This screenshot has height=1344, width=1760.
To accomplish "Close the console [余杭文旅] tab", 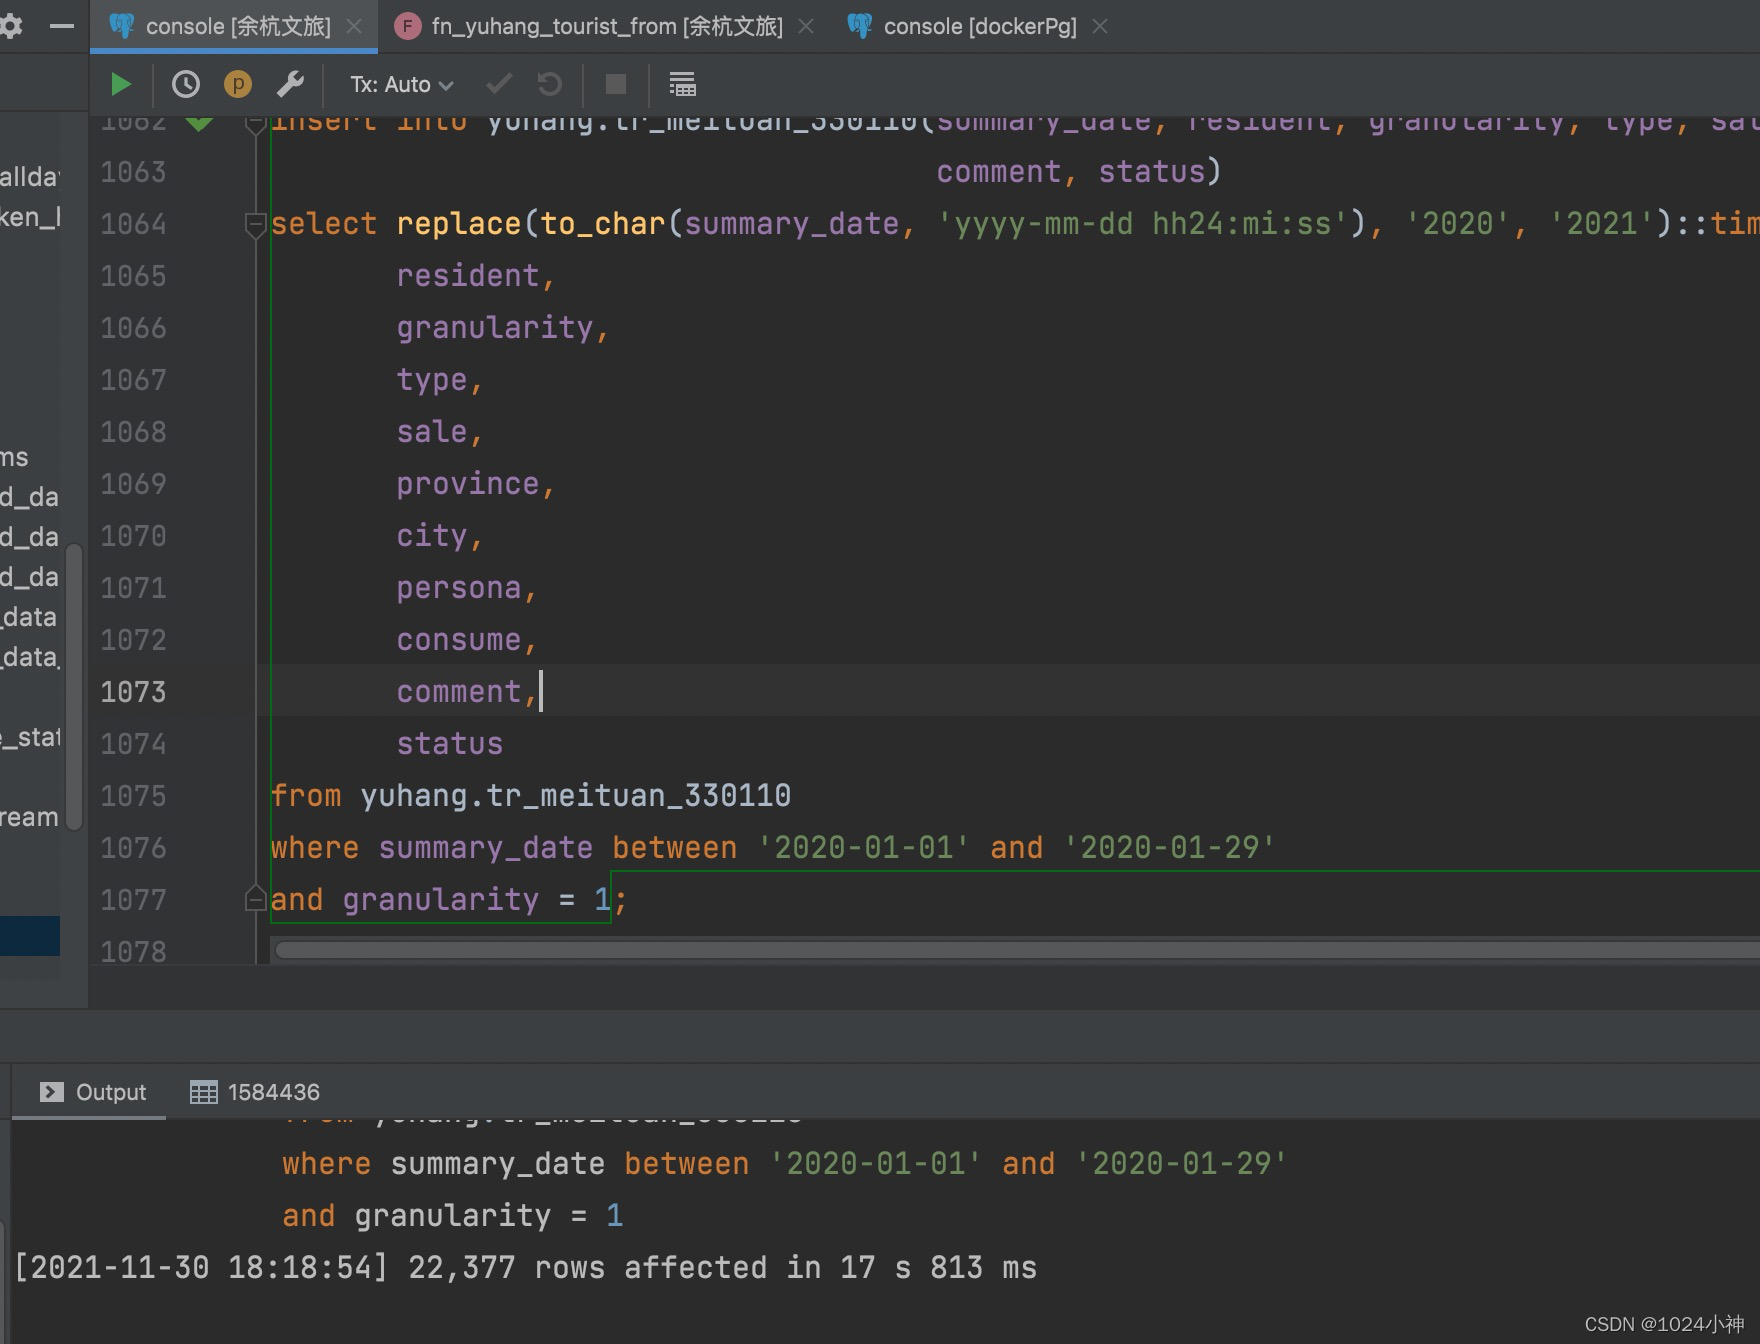I will pos(355,27).
